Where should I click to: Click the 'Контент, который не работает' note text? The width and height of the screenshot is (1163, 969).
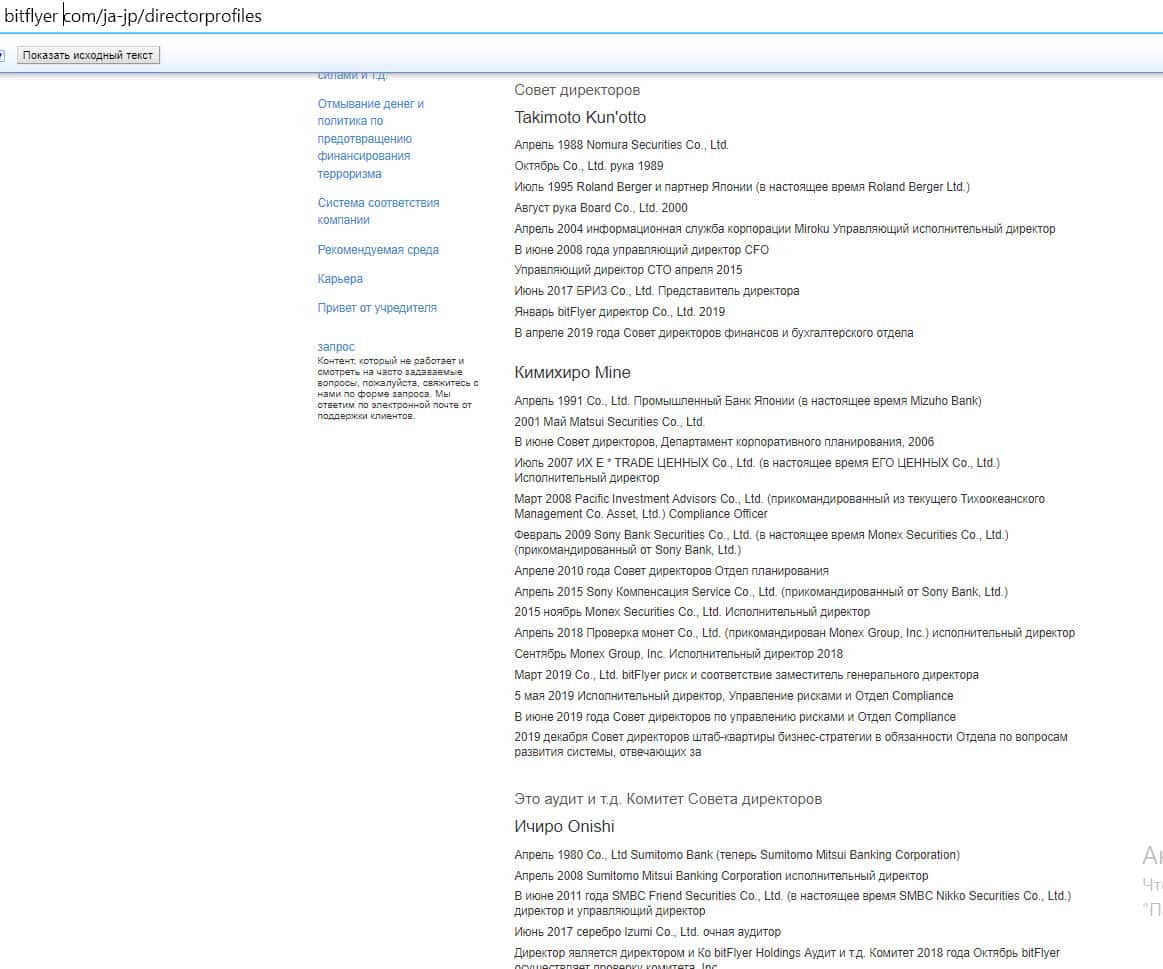click(x=398, y=388)
